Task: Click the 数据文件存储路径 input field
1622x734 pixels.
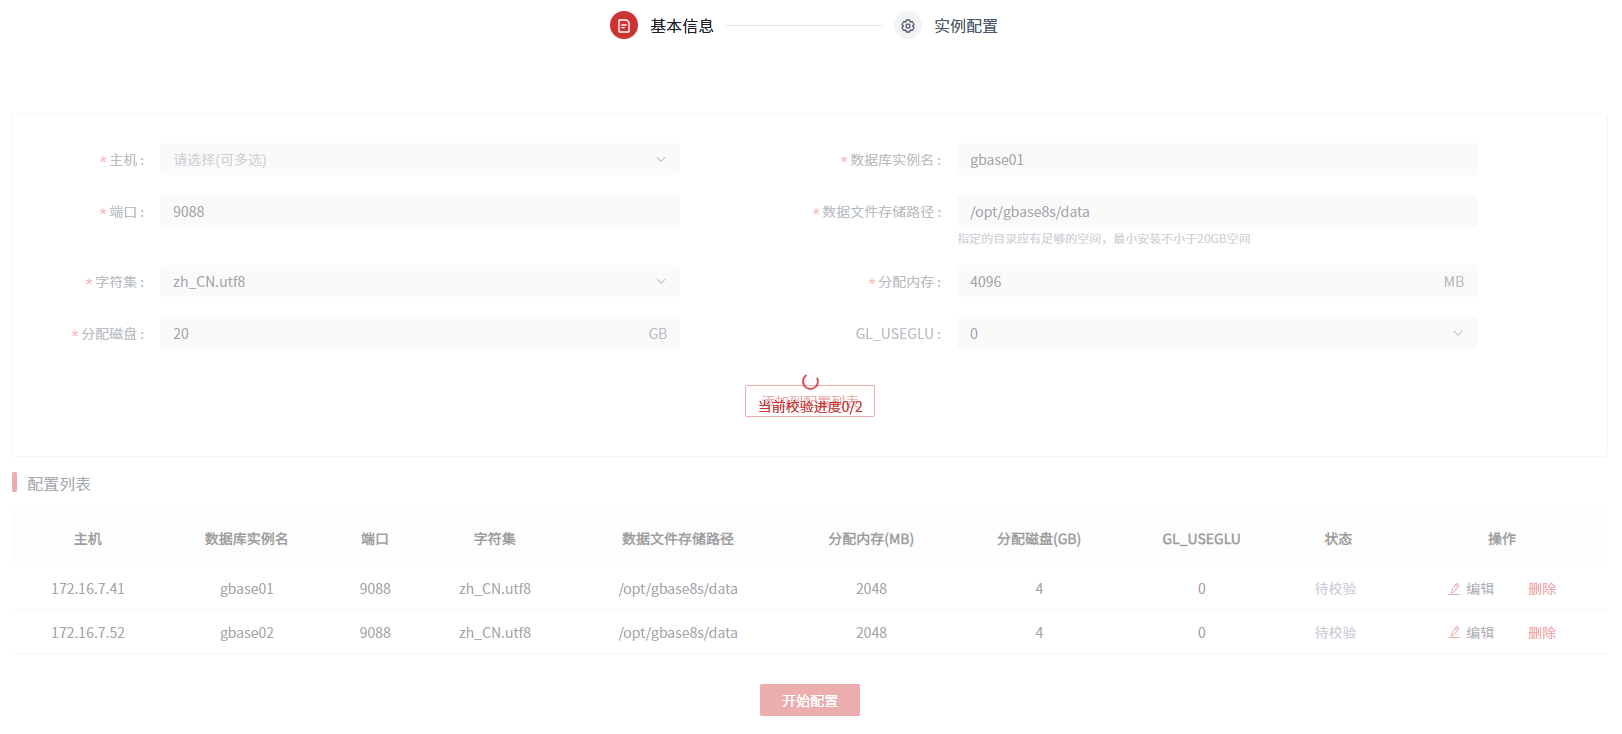Action: (1215, 212)
